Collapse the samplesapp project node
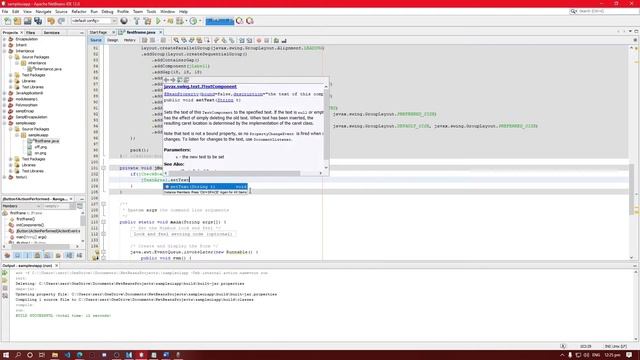Image resolution: width=640 pixels, height=360 pixels. (4, 123)
